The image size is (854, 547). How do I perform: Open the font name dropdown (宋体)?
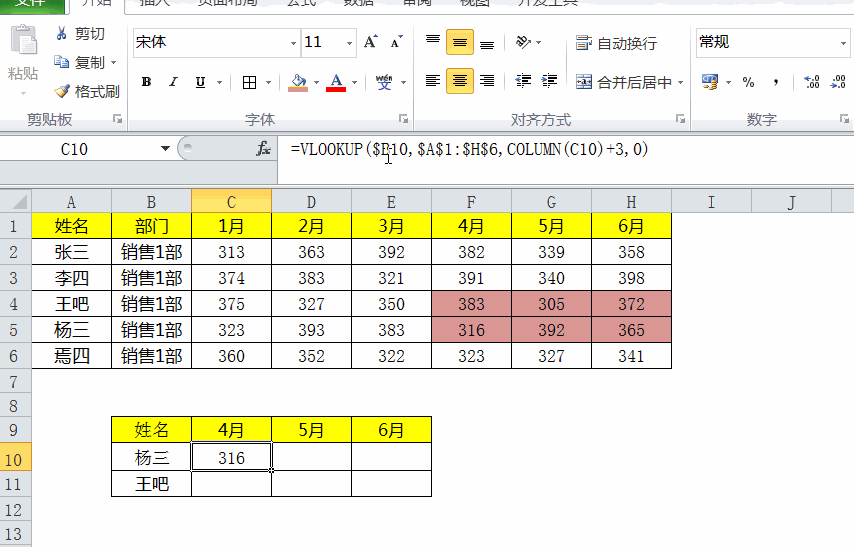coord(293,42)
